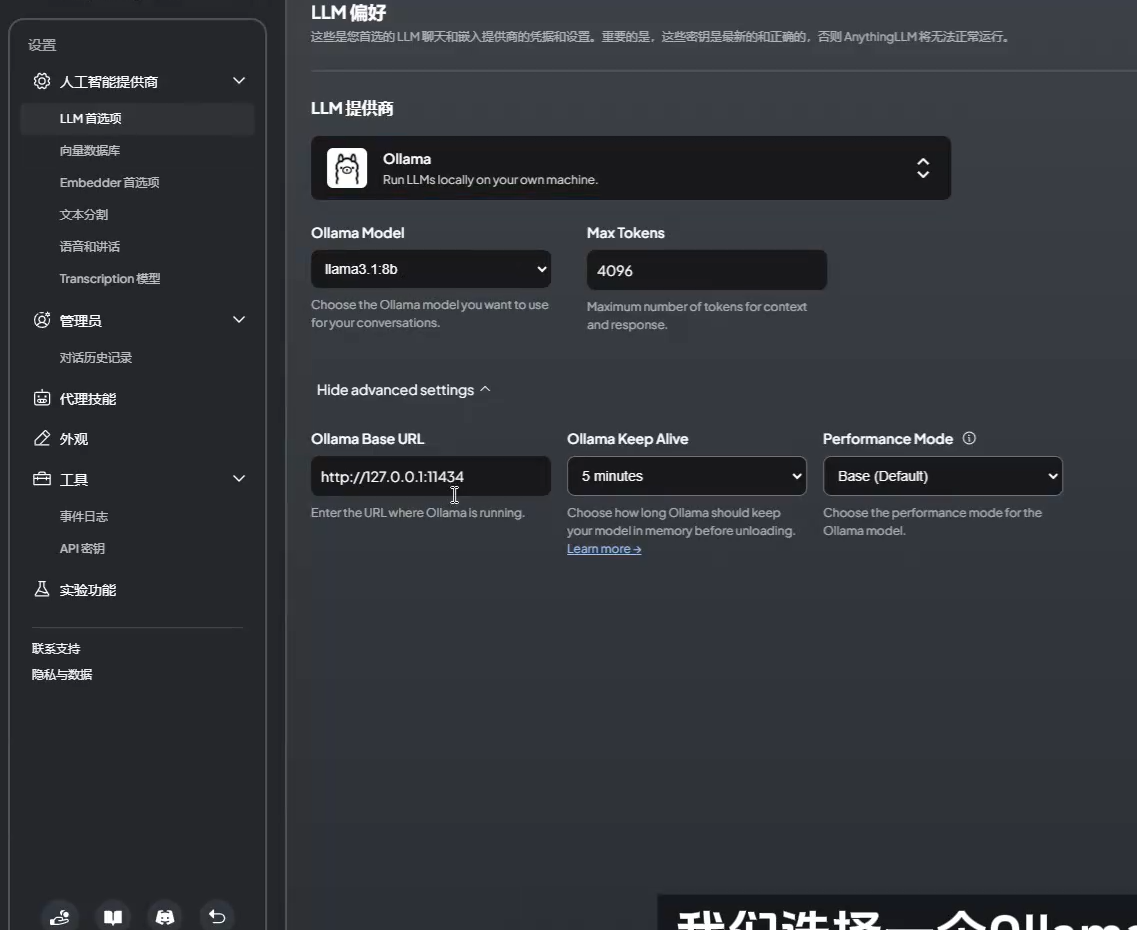Open 向量数据库 settings page
1137x930 pixels.
point(90,150)
